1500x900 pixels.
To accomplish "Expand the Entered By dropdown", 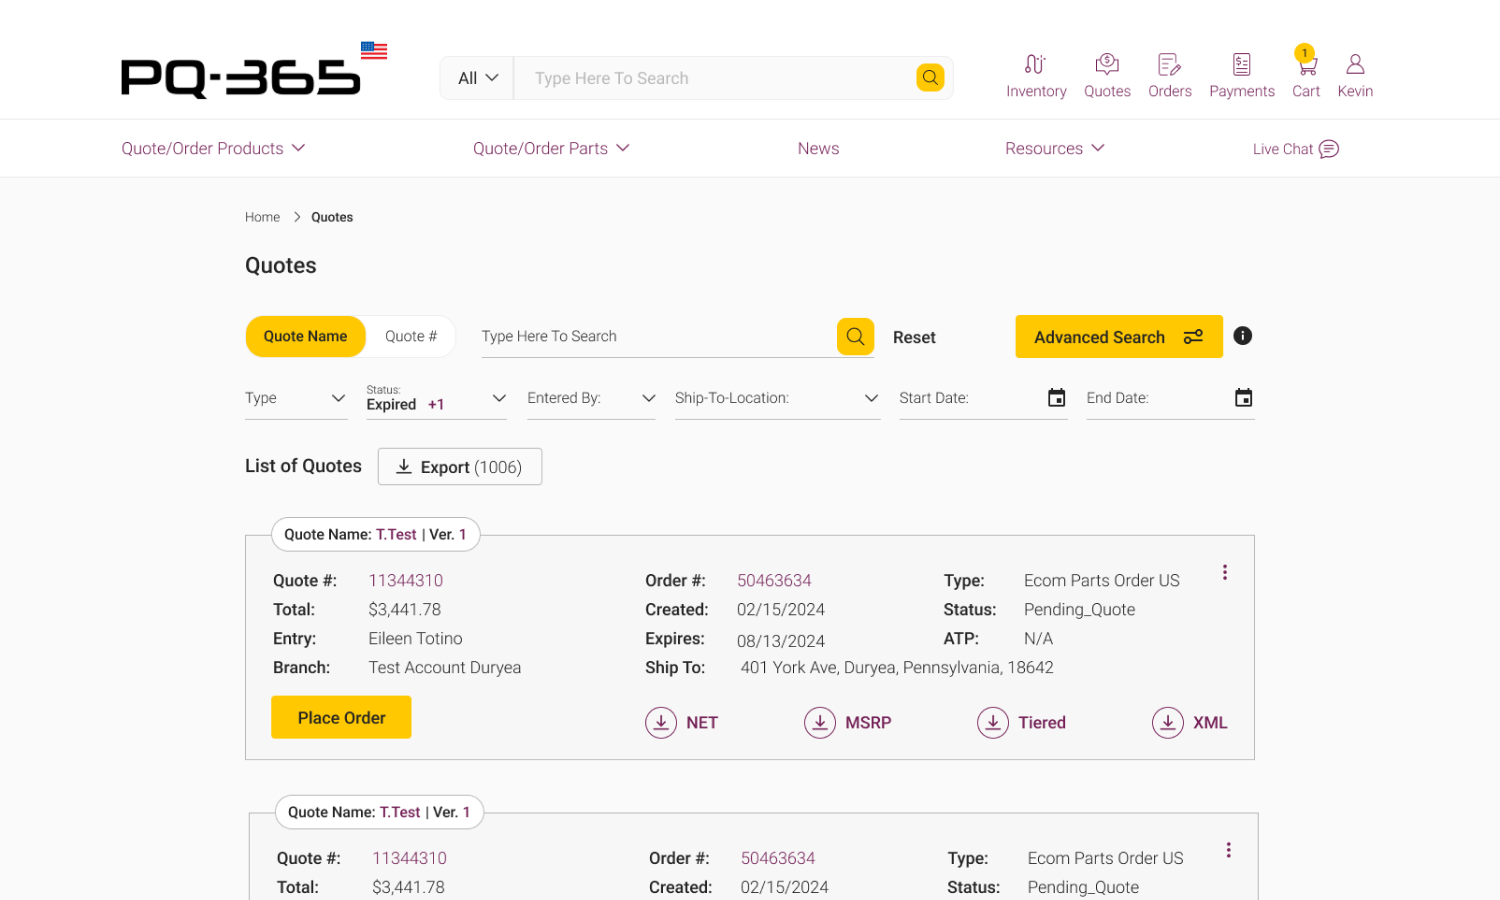I will point(591,398).
